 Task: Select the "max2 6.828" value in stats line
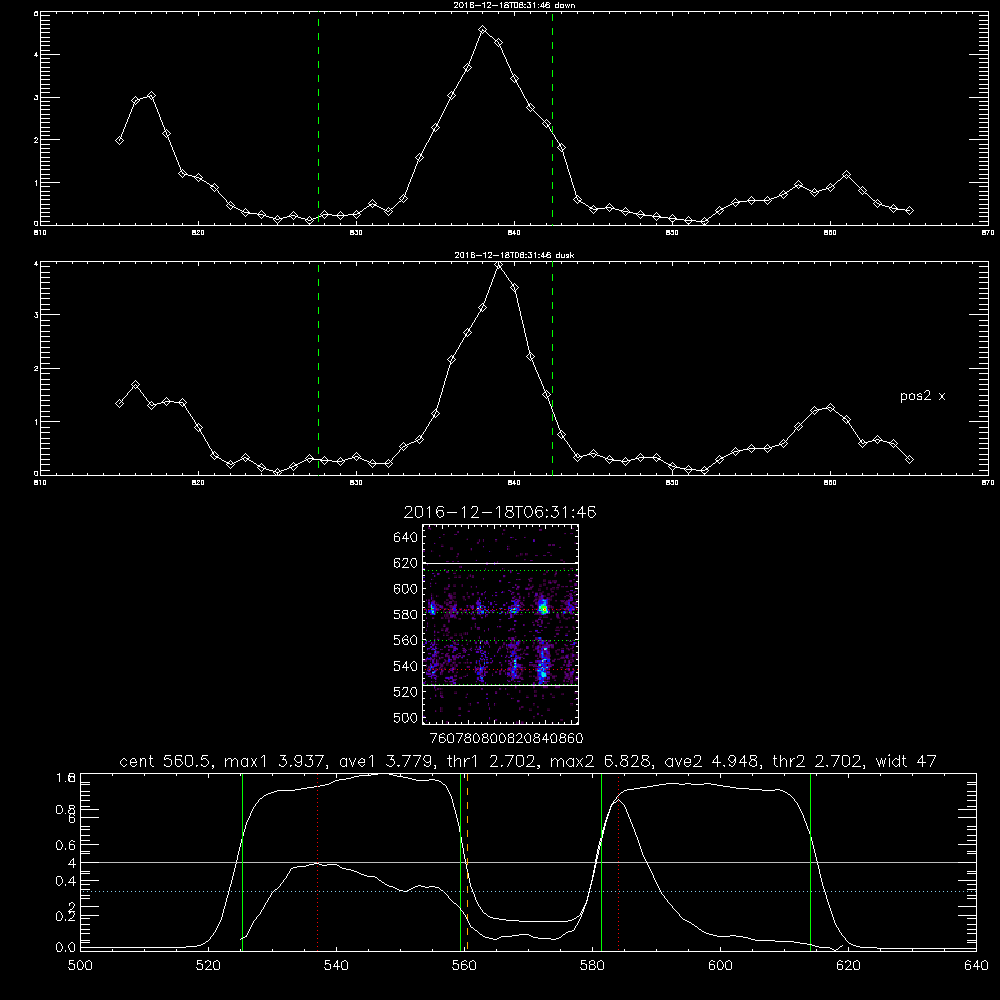pos(600,761)
